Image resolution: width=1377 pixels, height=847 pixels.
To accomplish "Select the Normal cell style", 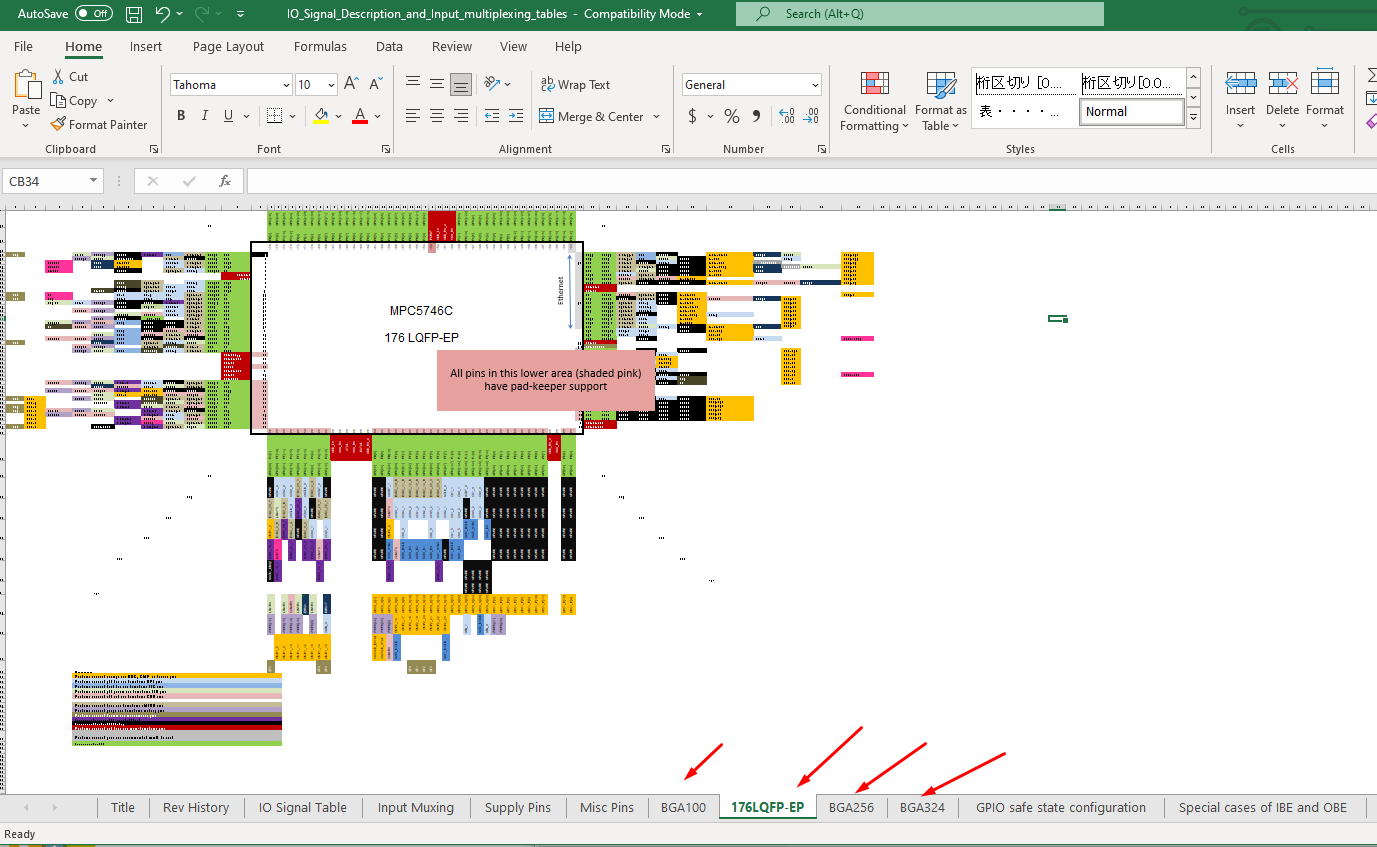I will 1131,111.
